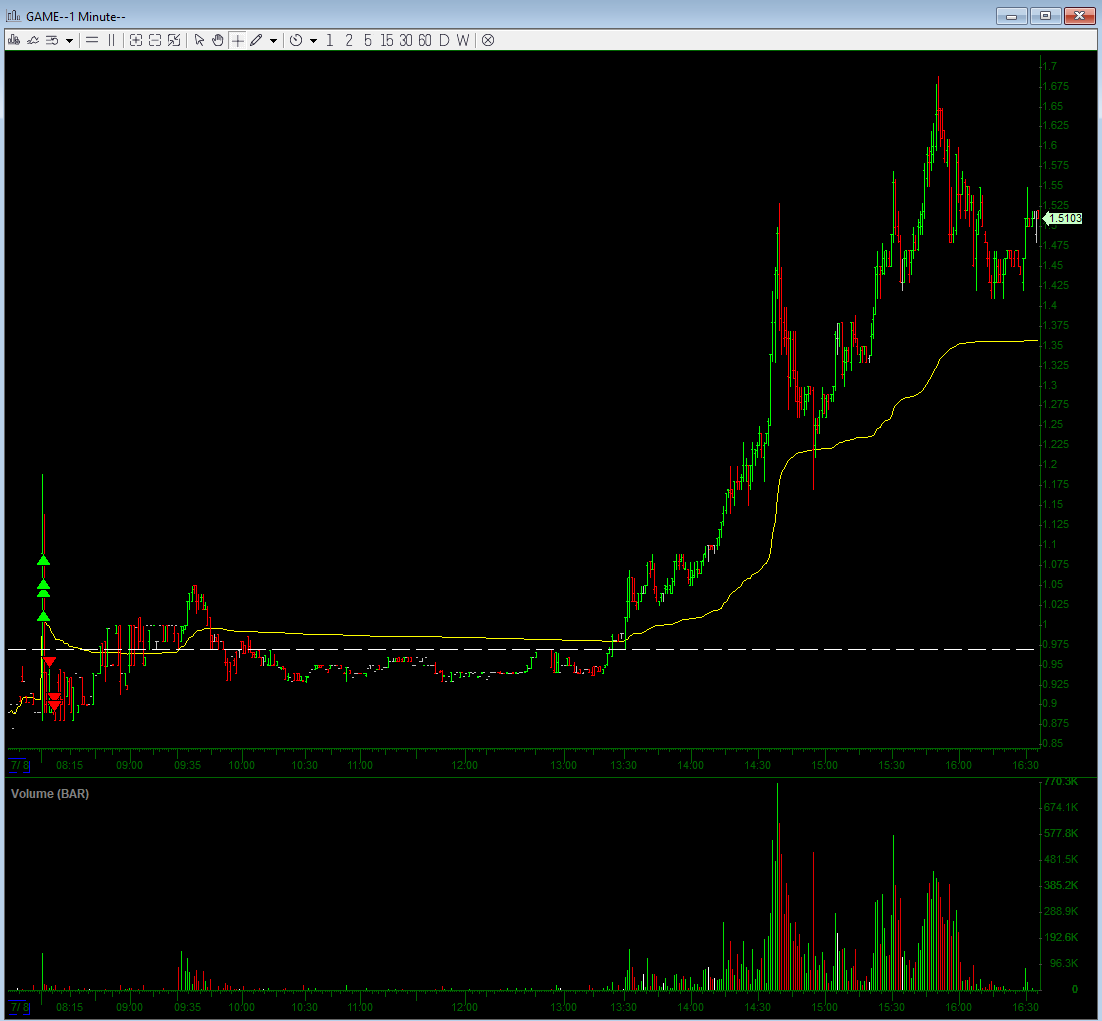Switch to Daily (D) chart interval

coord(443,41)
